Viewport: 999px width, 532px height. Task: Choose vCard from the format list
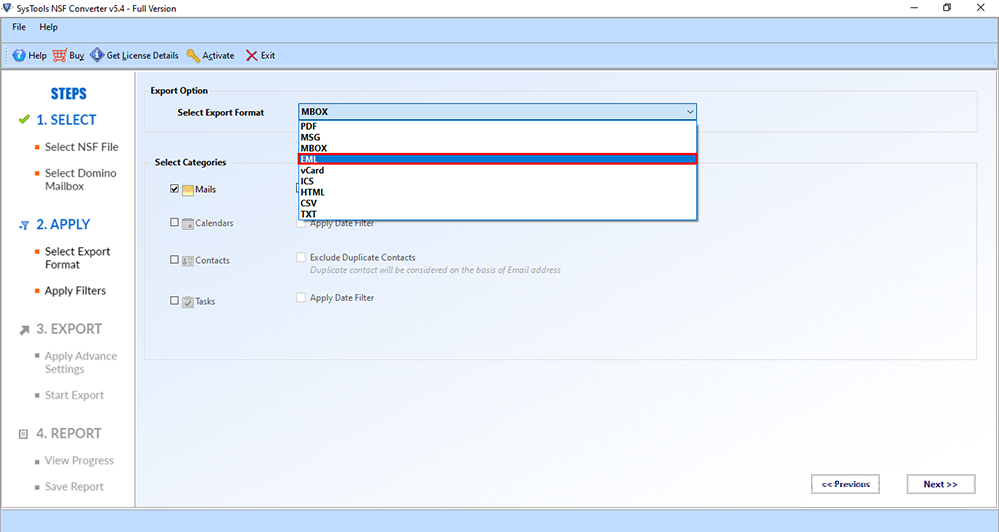(498, 170)
